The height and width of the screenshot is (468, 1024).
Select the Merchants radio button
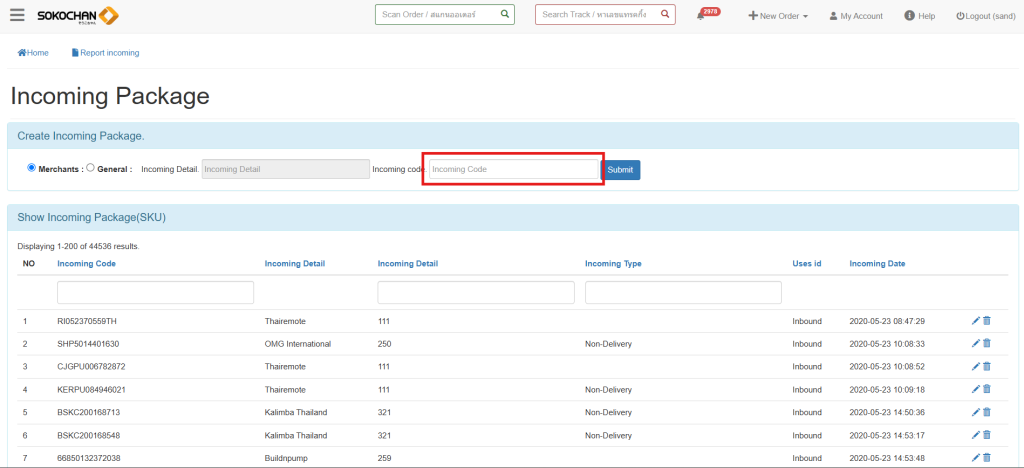click(31, 168)
